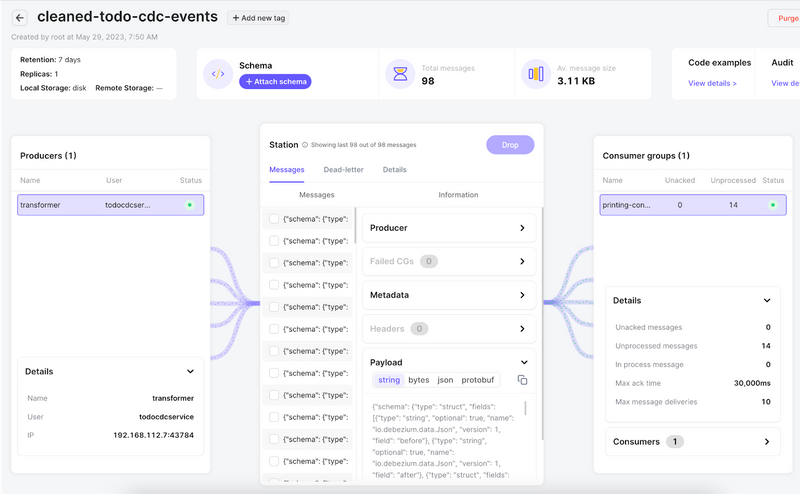Click the copy payload icon

coord(522,380)
